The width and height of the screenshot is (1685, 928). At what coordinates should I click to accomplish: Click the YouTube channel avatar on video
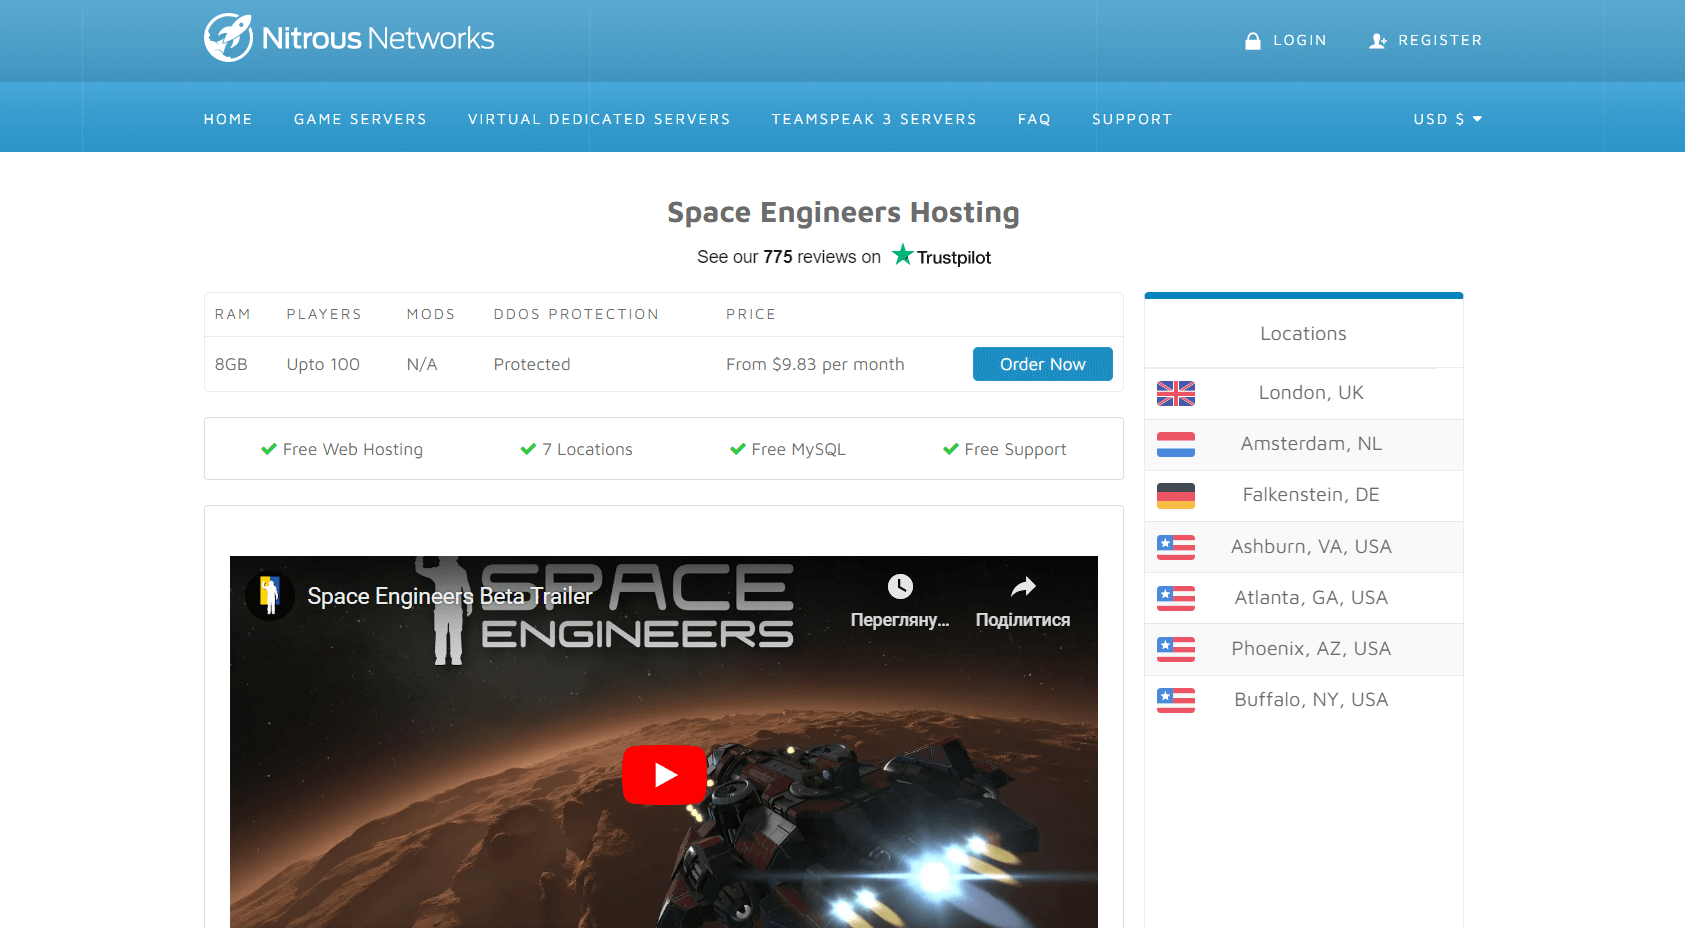point(269,596)
